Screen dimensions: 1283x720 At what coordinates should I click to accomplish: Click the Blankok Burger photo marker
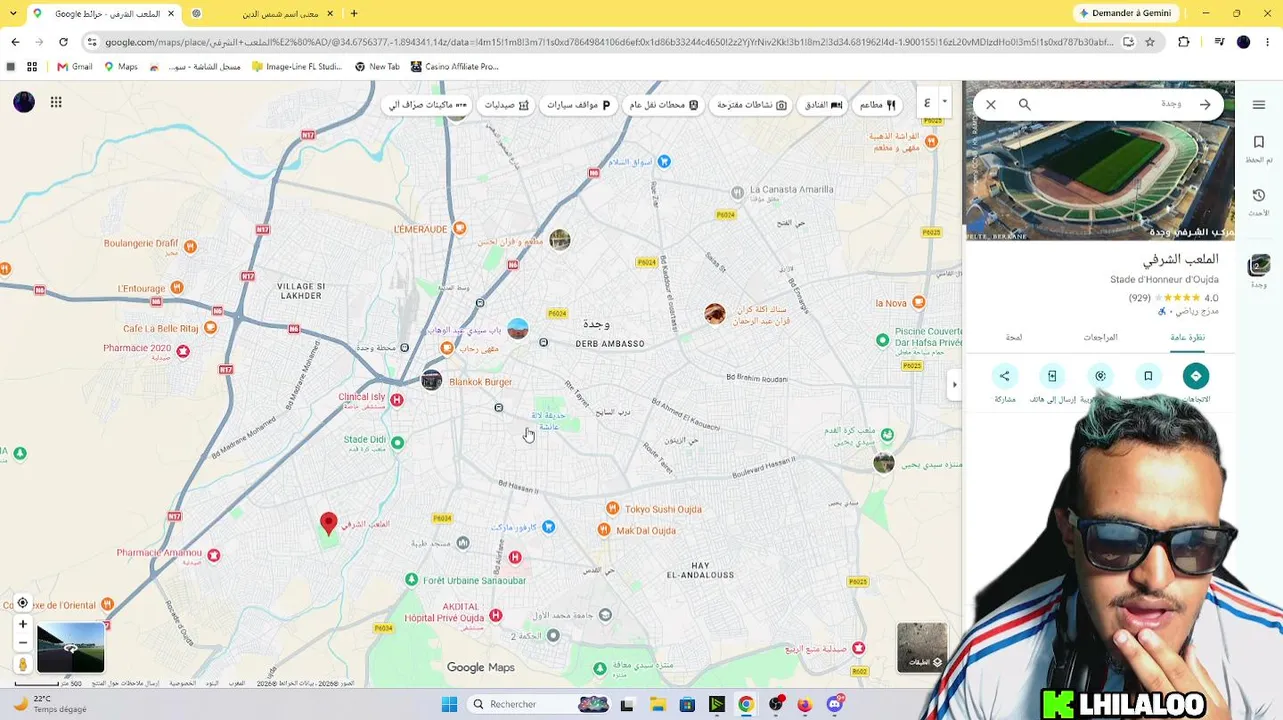click(x=431, y=380)
